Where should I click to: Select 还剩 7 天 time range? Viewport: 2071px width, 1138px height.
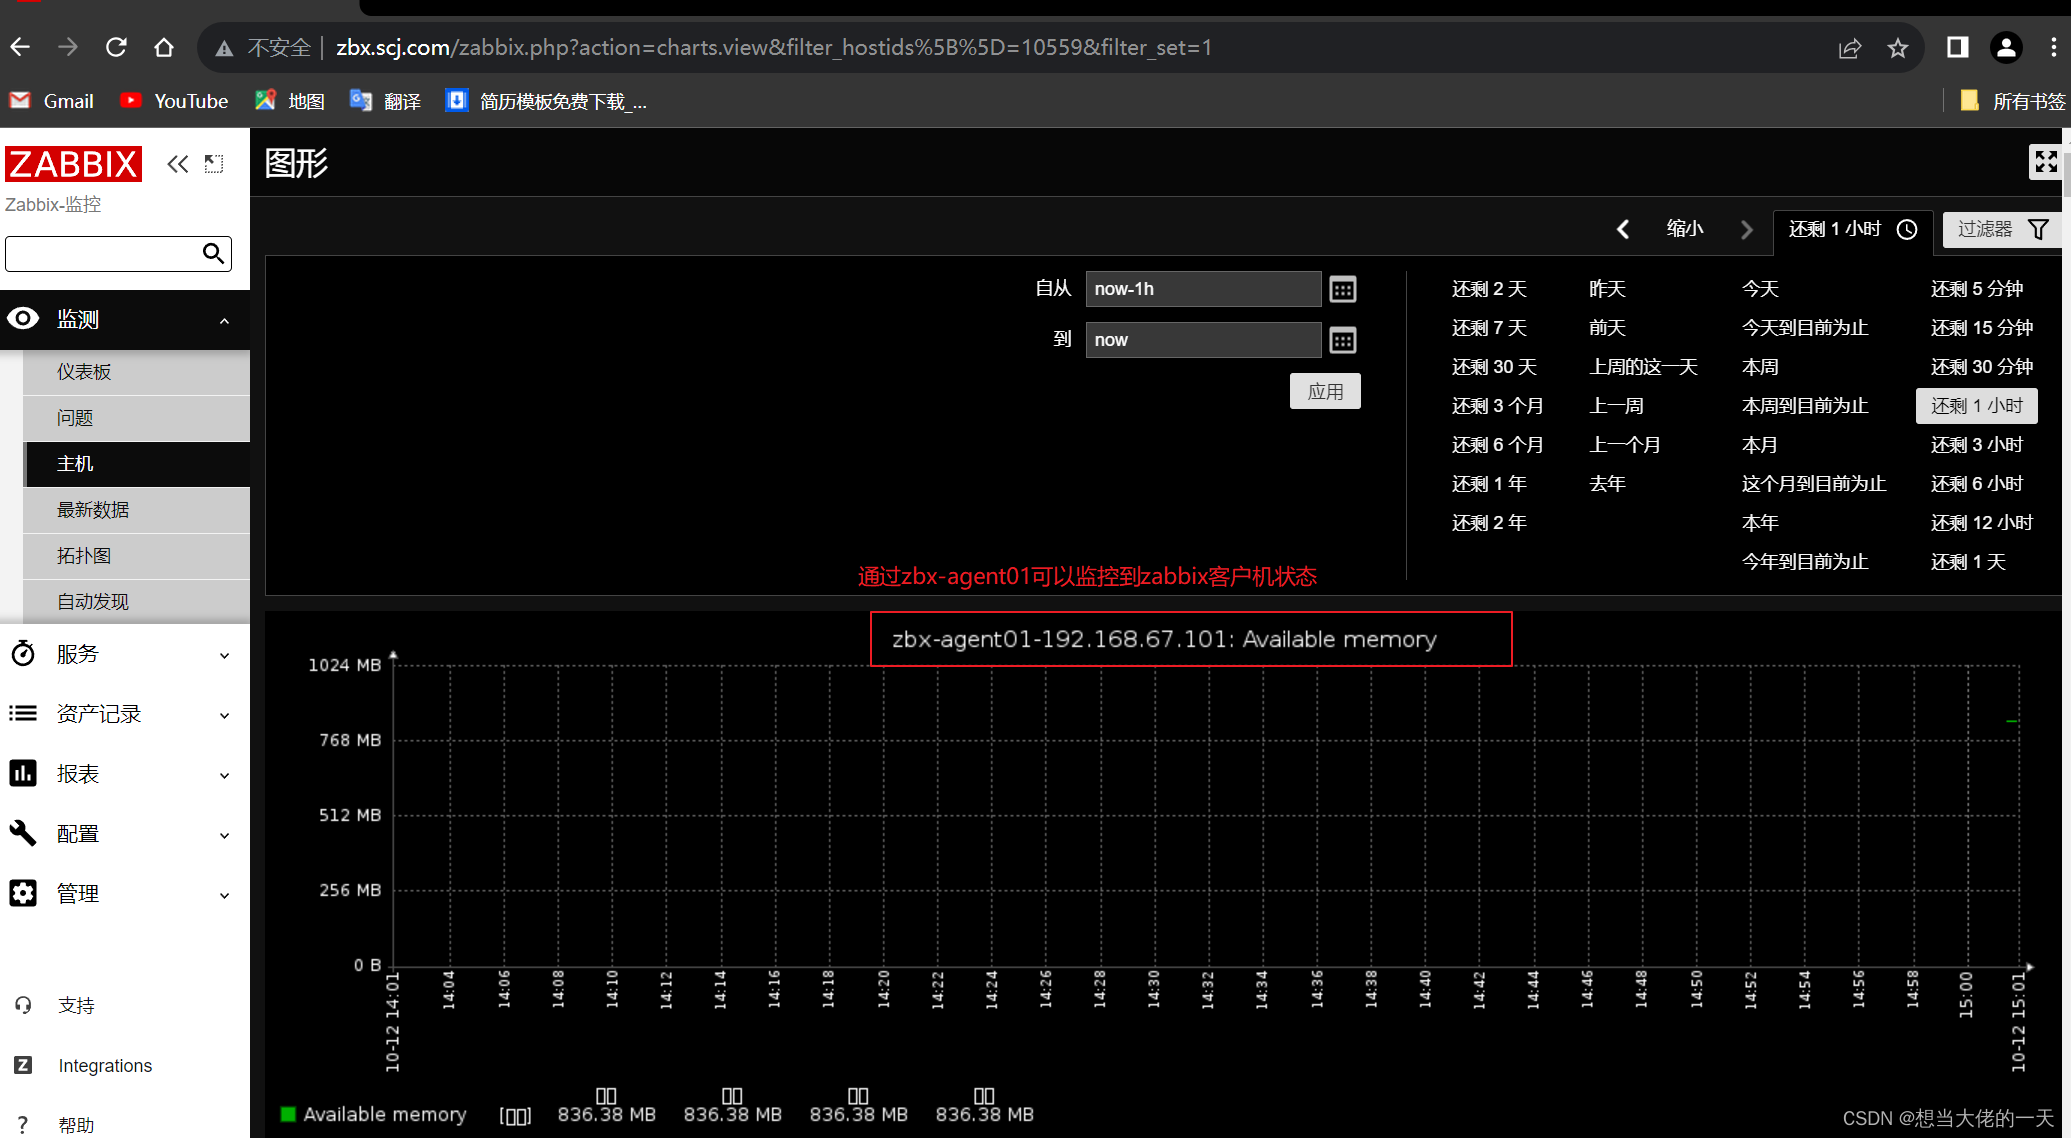(1489, 328)
